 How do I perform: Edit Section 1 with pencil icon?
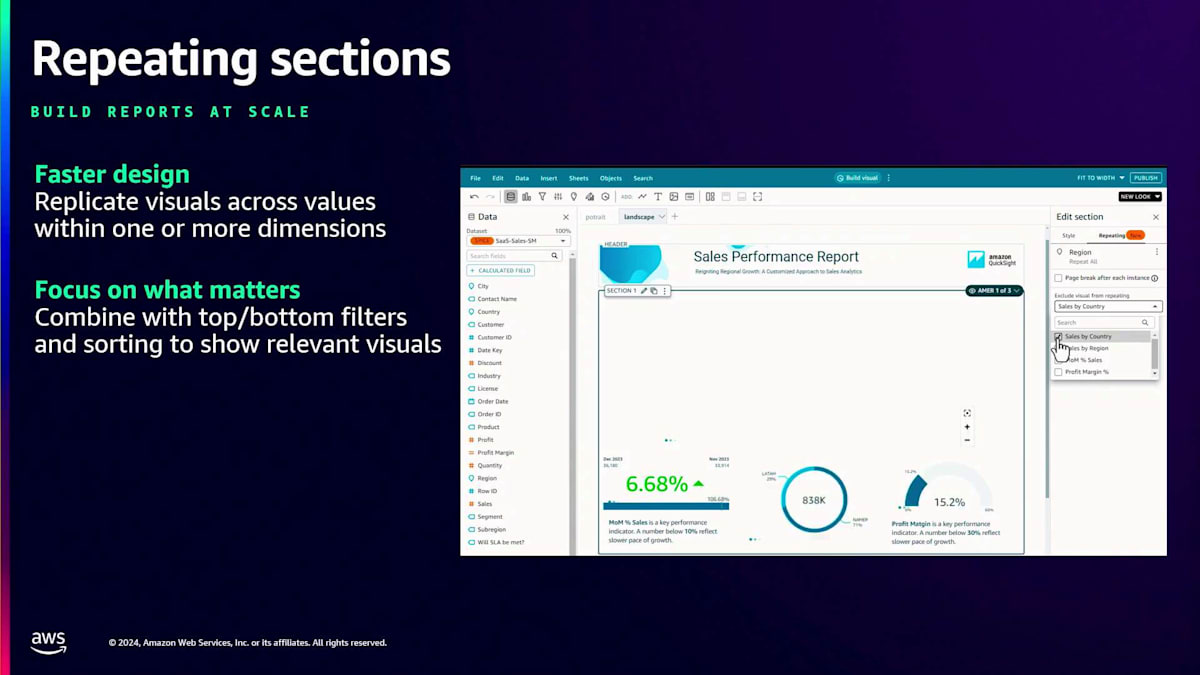click(x=644, y=291)
